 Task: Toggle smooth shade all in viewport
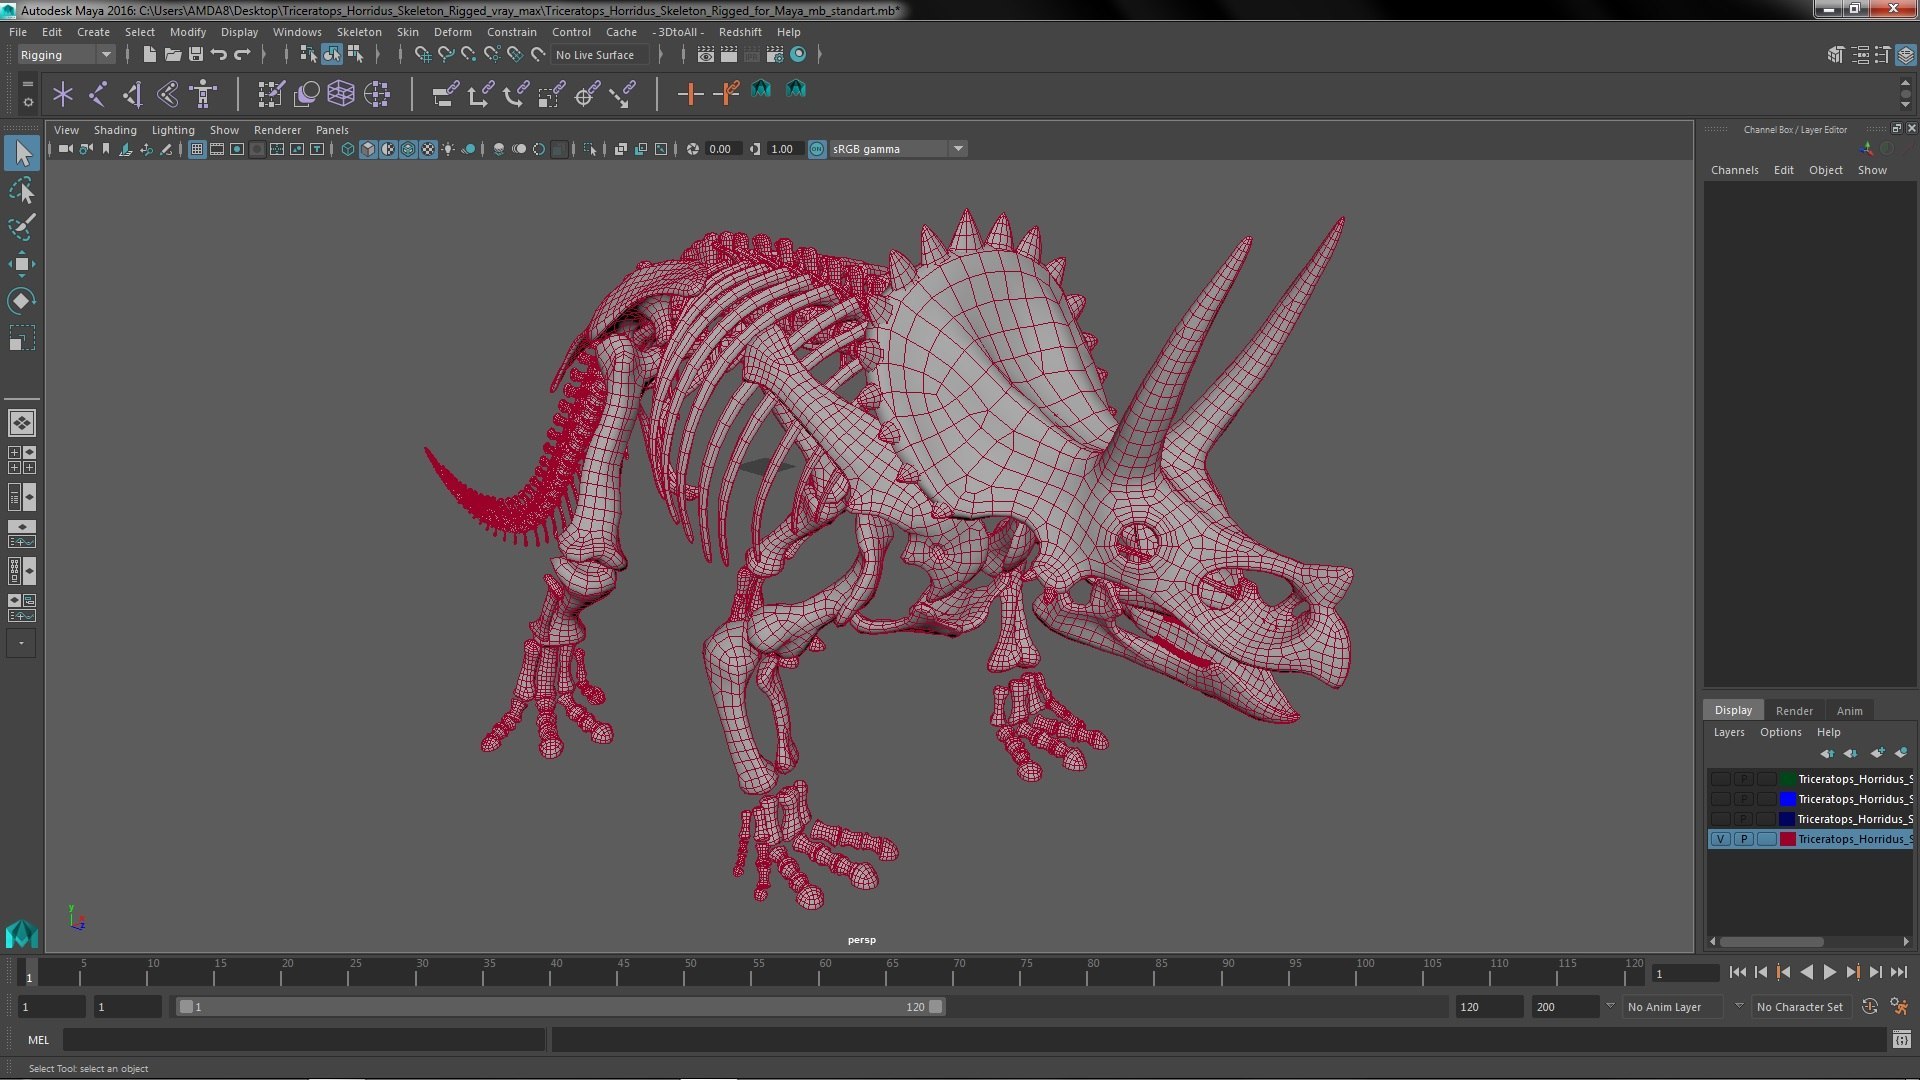(368, 149)
